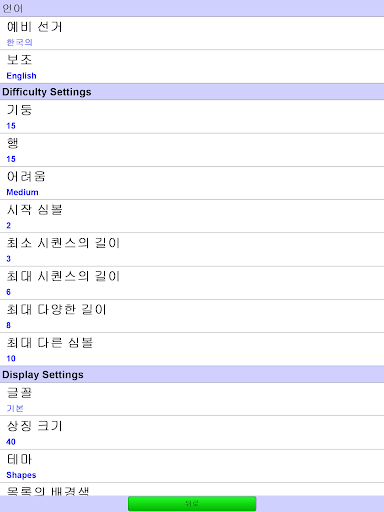Adjust 상징 크기 symbol size of 40
Image resolution: width=384 pixels, height=512 pixels.
coord(192,432)
